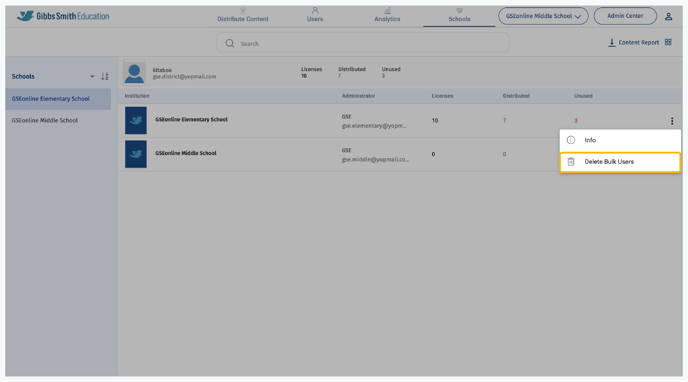The width and height of the screenshot is (688, 382).
Task: Open GSEonline Elementary School table row name
Action: 191,119
